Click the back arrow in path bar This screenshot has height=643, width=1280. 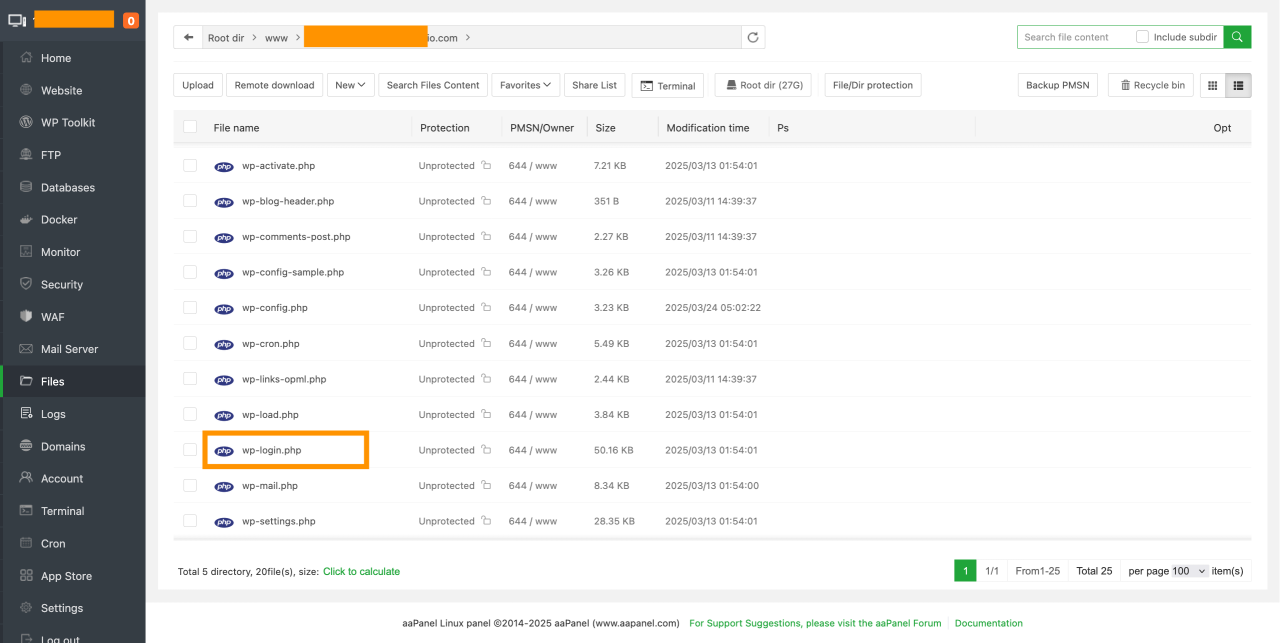coord(188,38)
